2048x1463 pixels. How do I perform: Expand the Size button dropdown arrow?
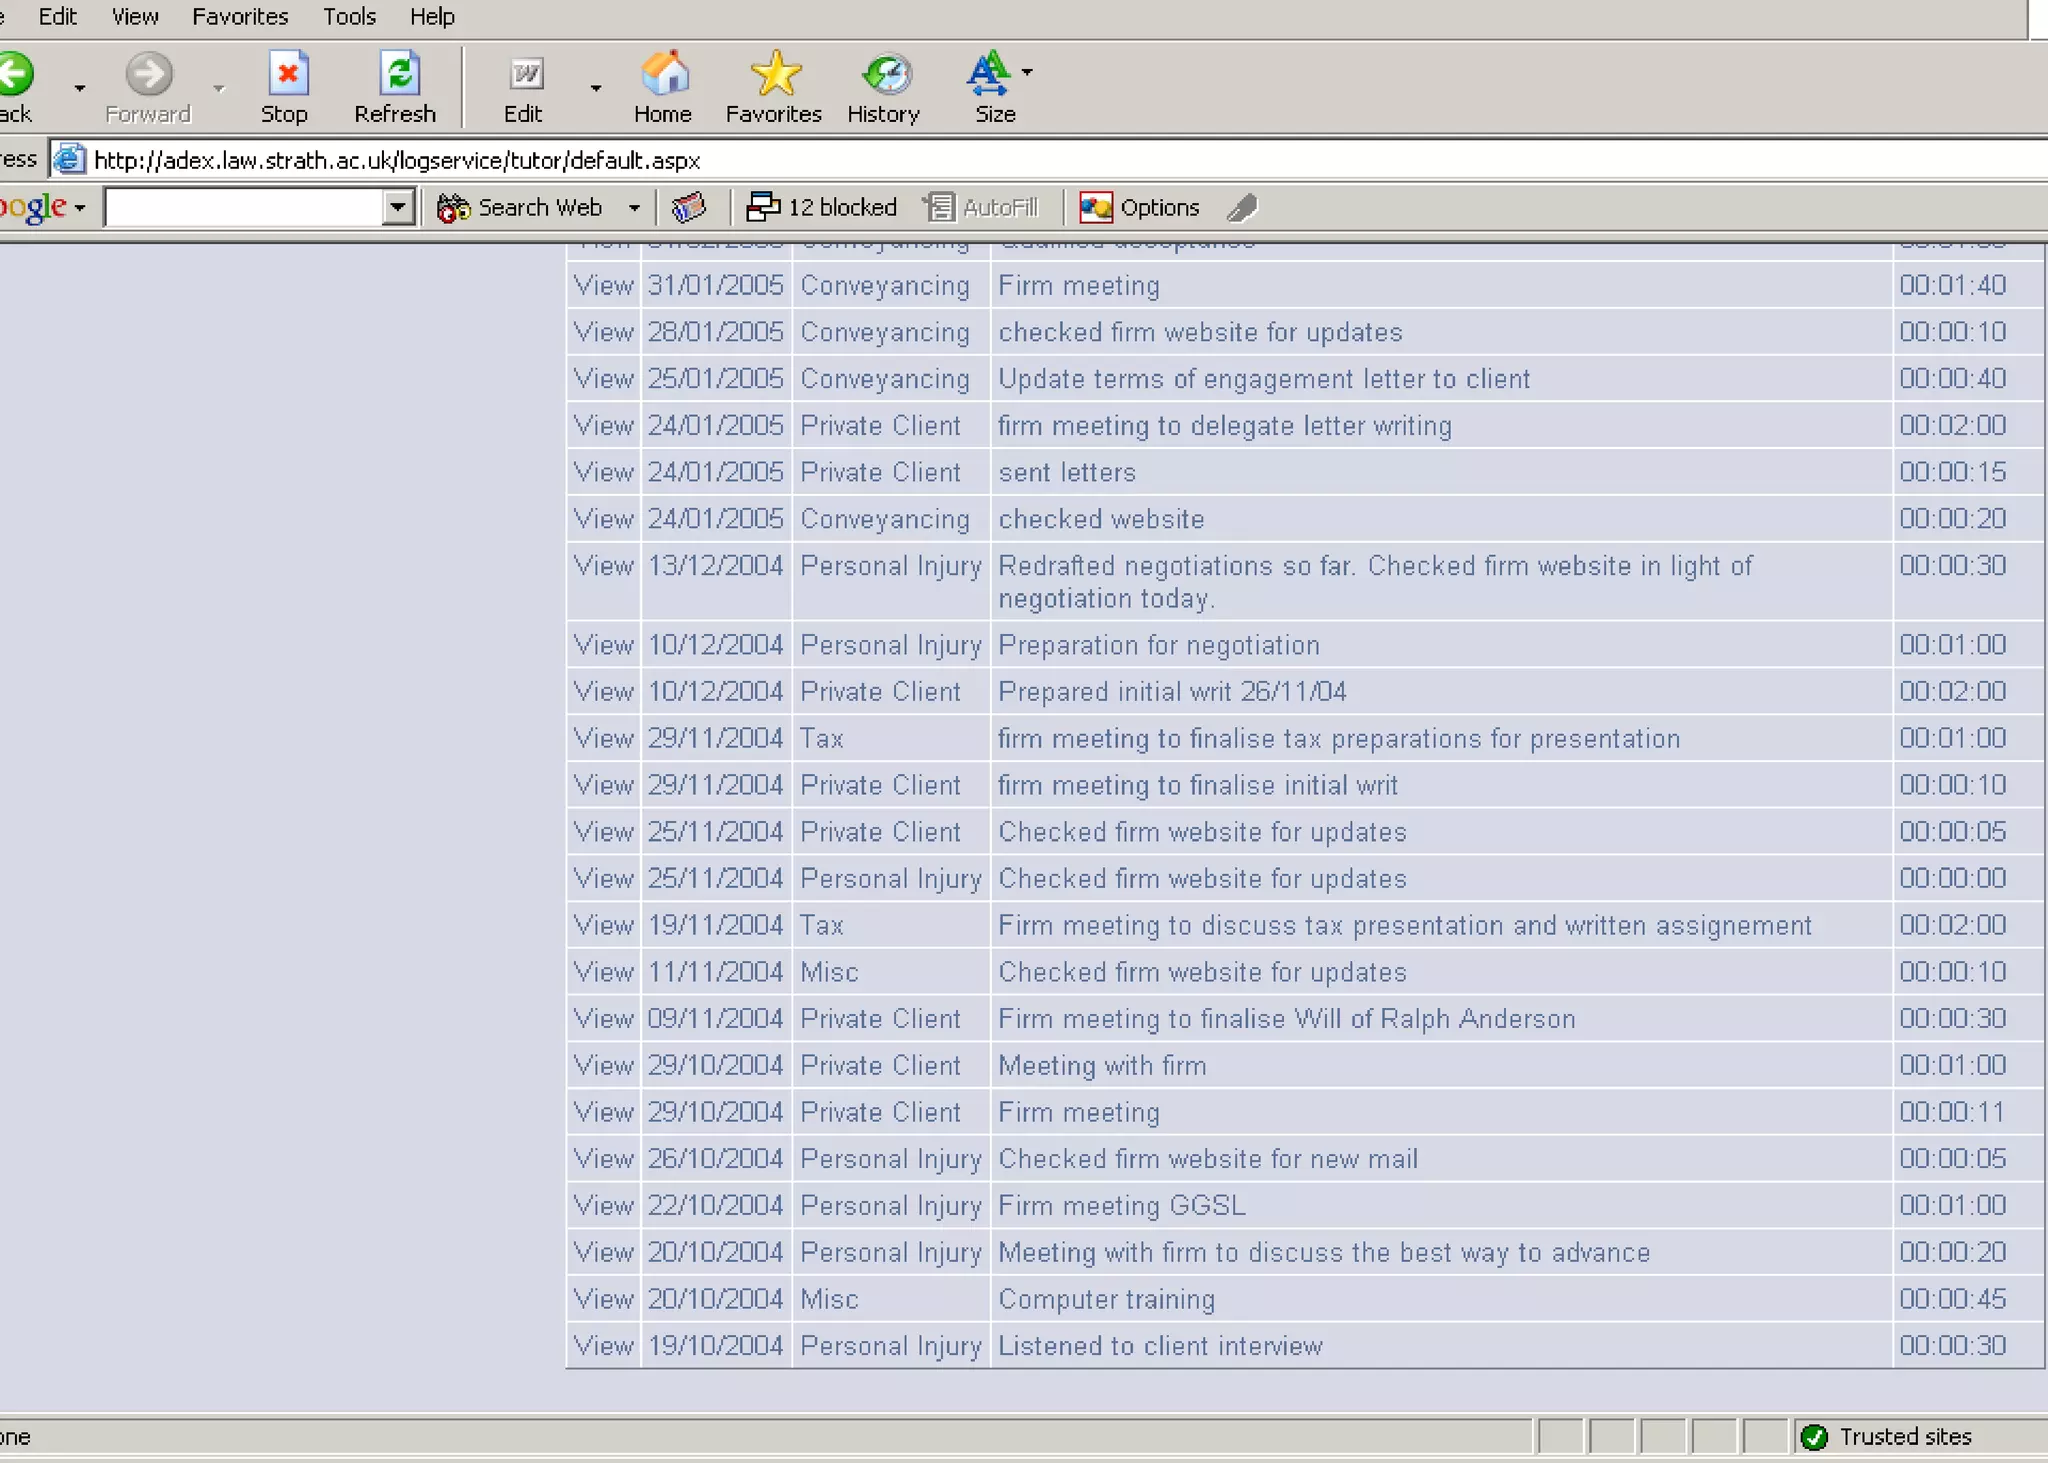pos(1027,72)
